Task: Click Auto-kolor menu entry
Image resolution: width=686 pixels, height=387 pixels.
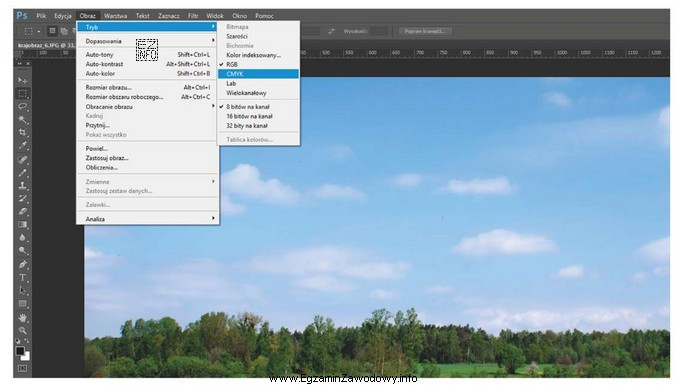Action: click(147, 74)
